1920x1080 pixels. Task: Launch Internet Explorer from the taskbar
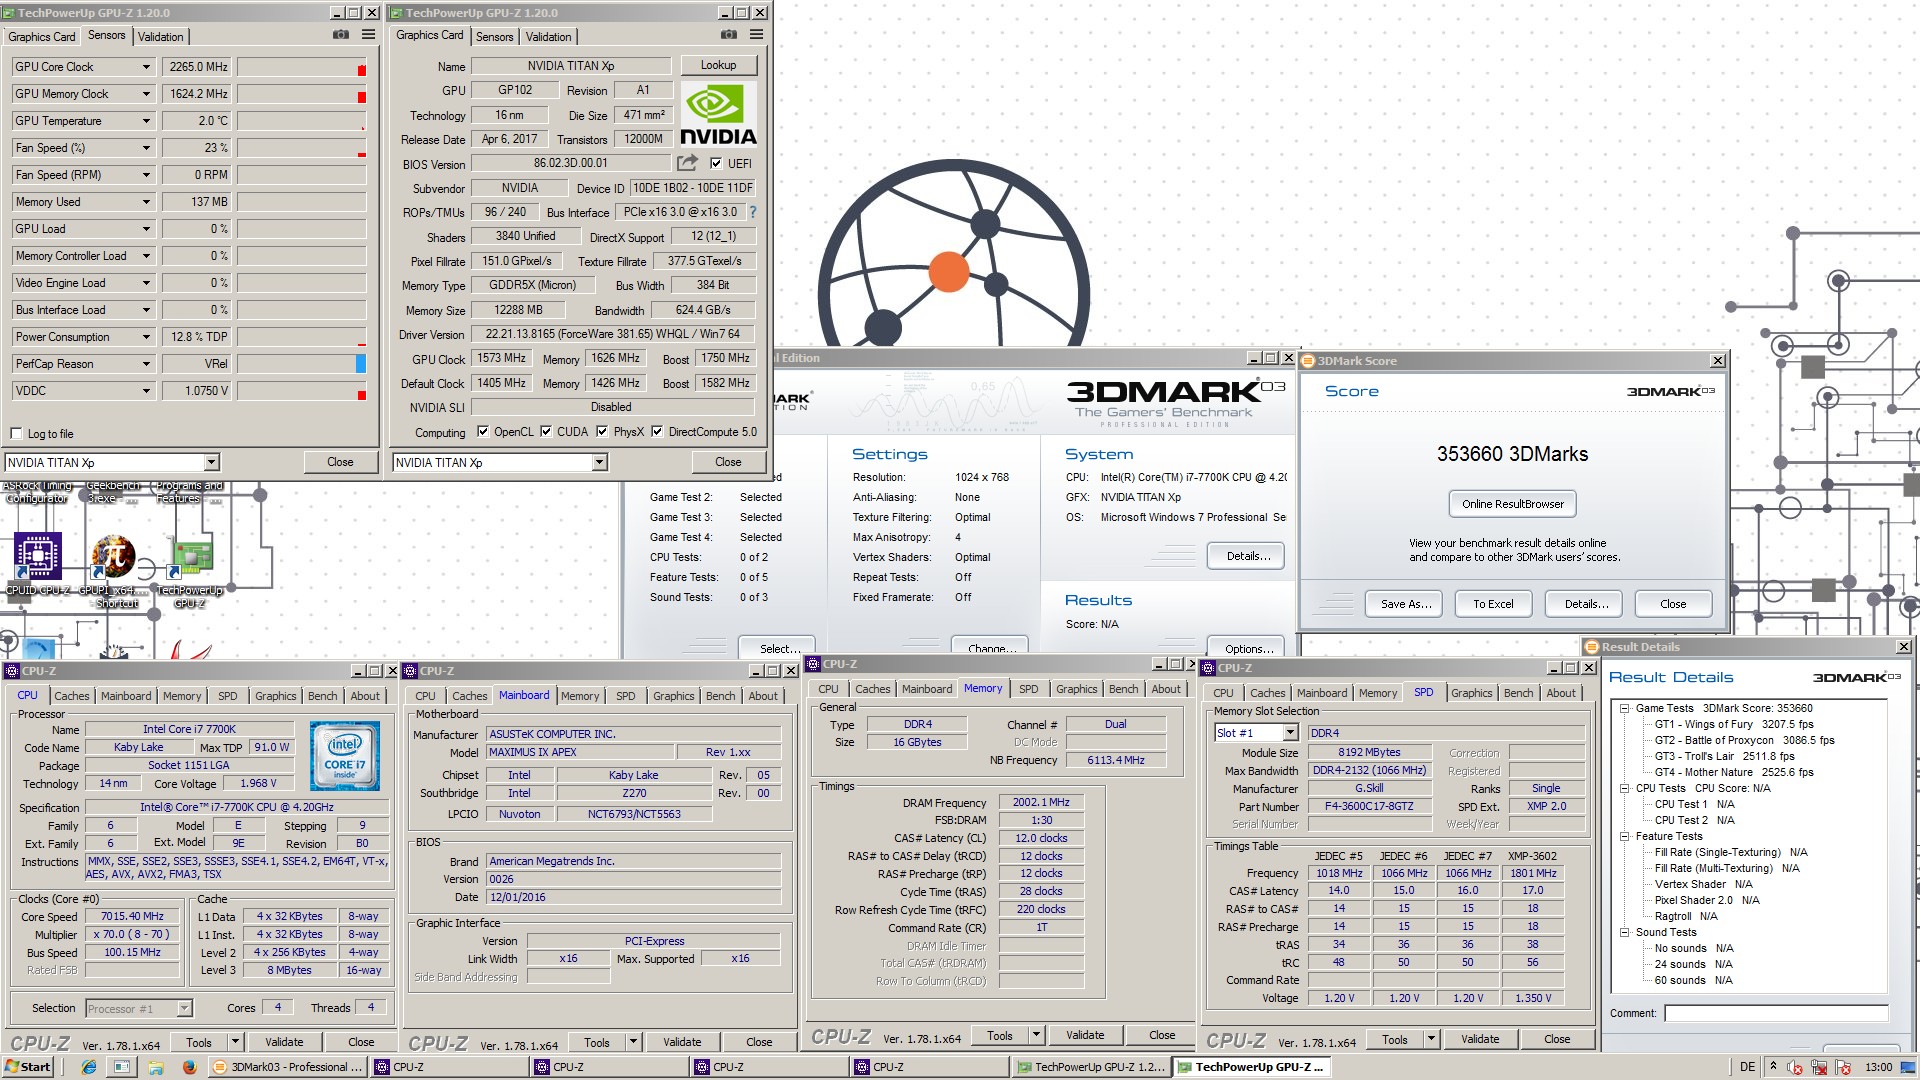(x=89, y=1067)
